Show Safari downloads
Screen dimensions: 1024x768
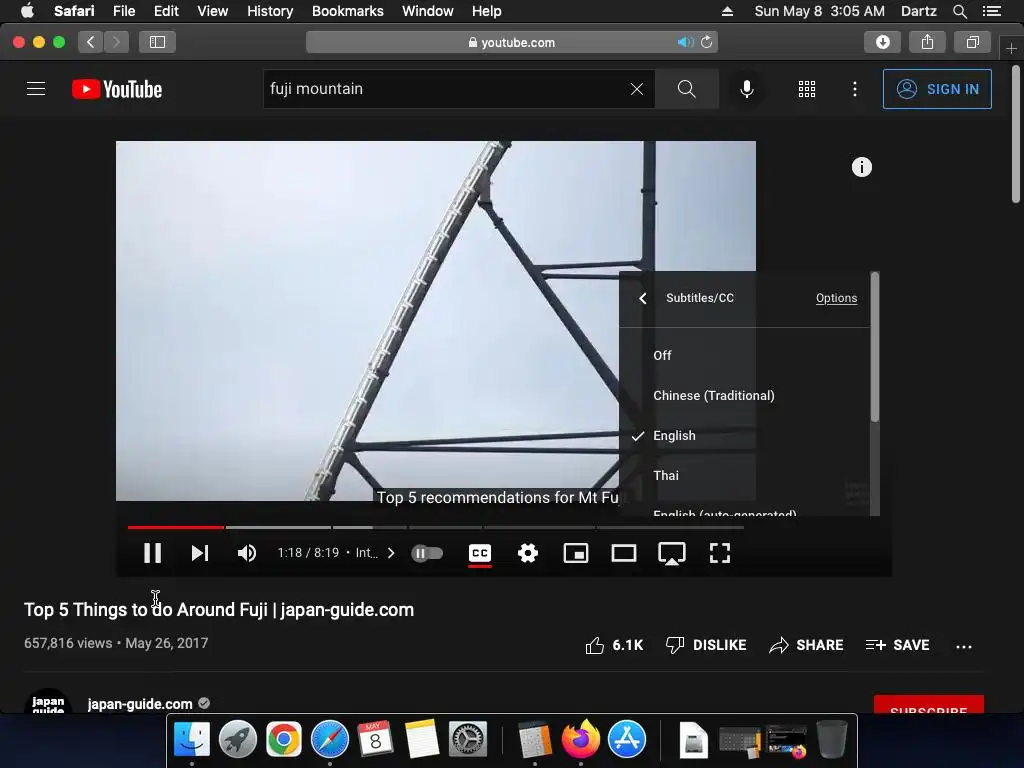[x=882, y=42]
